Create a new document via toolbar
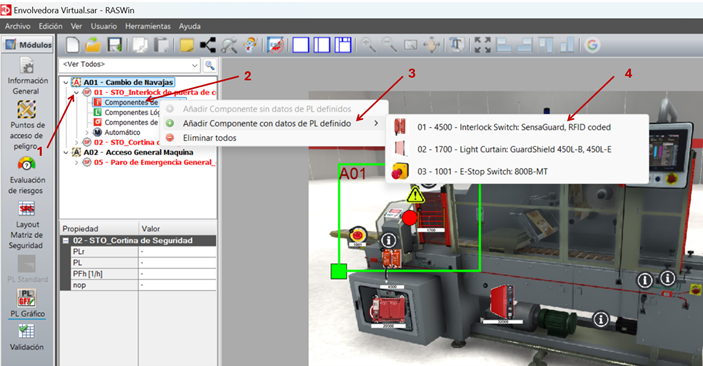The height and width of the screenshot is (366, 703). [73, 45]
